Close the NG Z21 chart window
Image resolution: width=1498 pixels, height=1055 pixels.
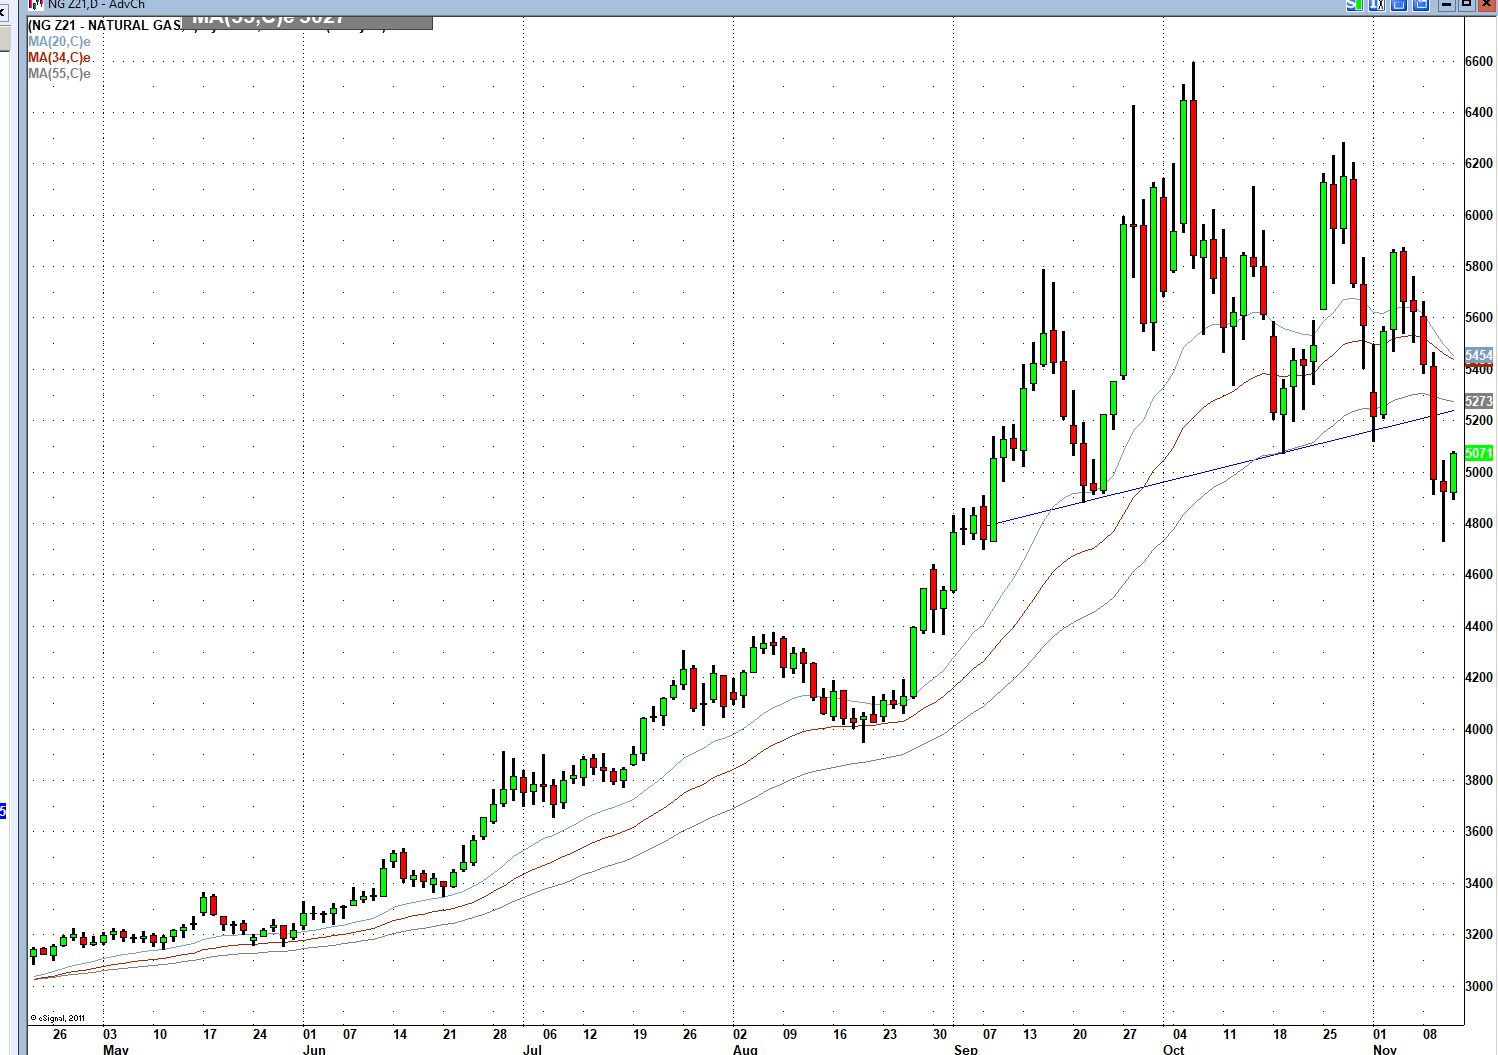1487,5
